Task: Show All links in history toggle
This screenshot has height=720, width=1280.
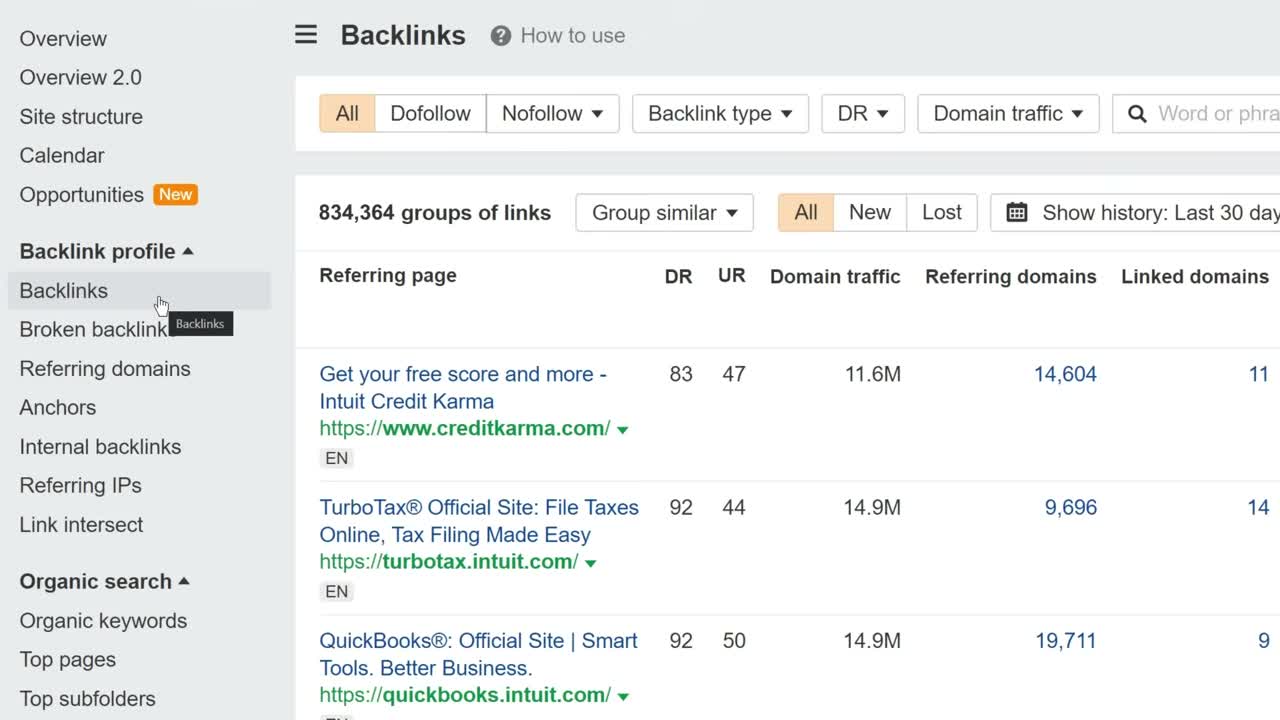Action: (806, 213)
